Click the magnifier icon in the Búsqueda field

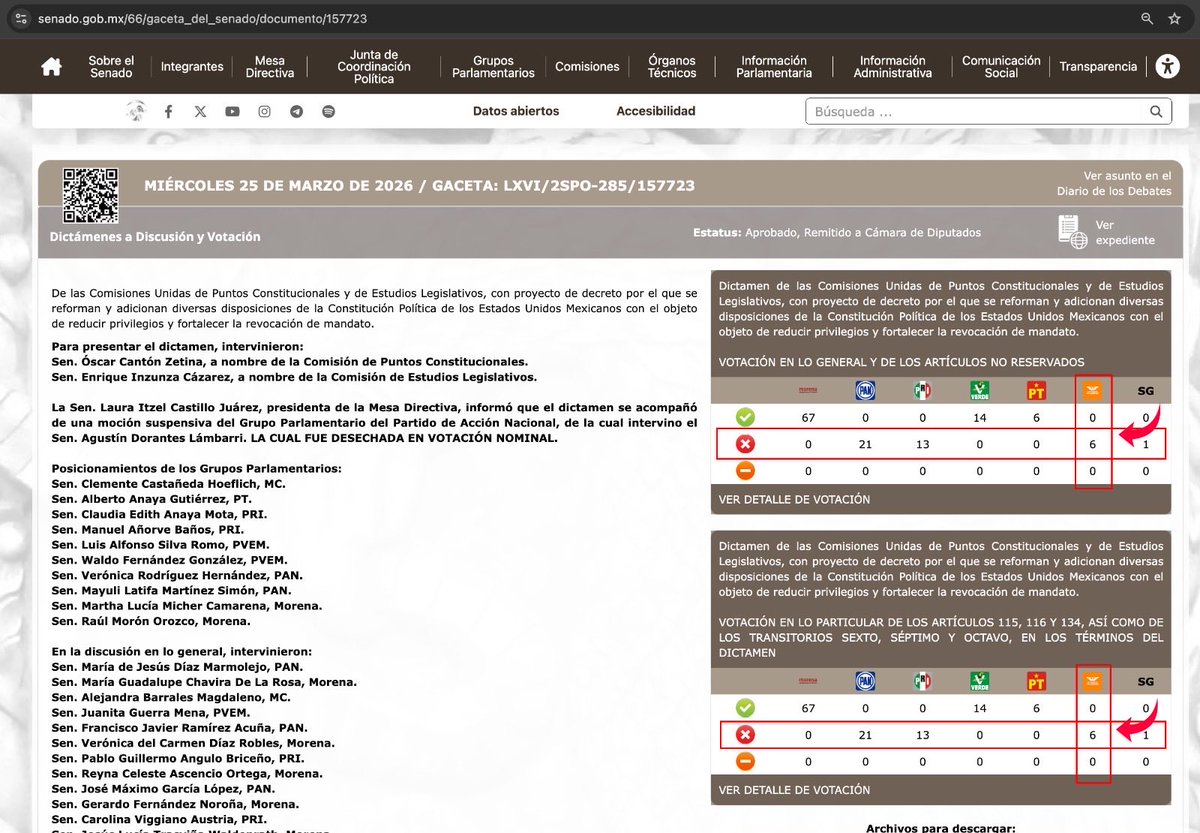(1156, 112)
